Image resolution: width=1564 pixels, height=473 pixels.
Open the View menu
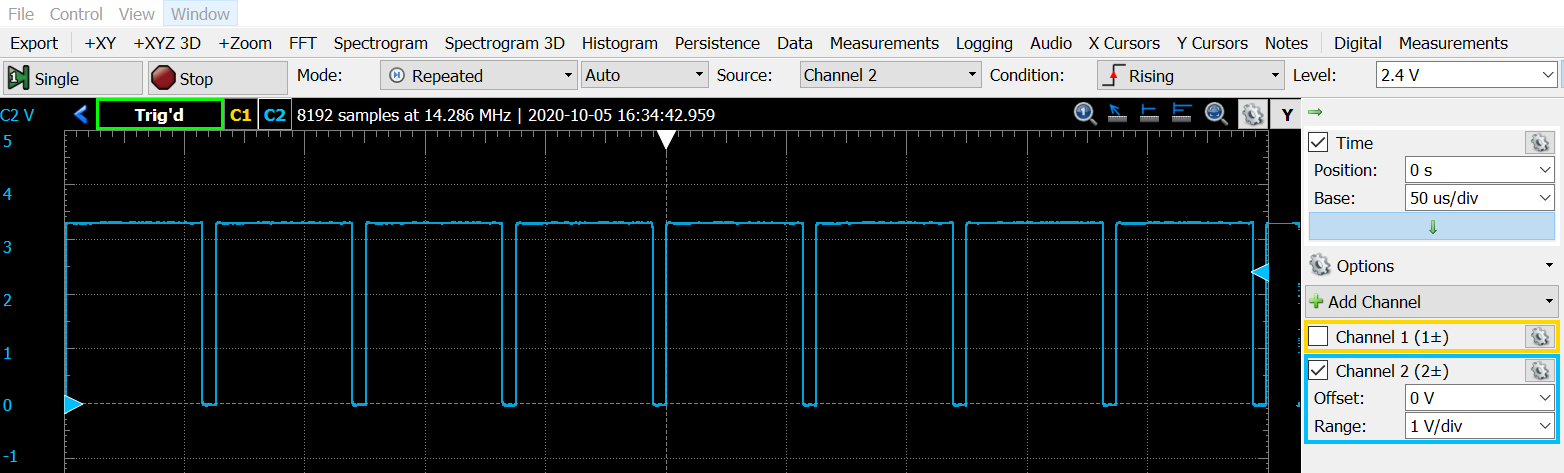136,14
